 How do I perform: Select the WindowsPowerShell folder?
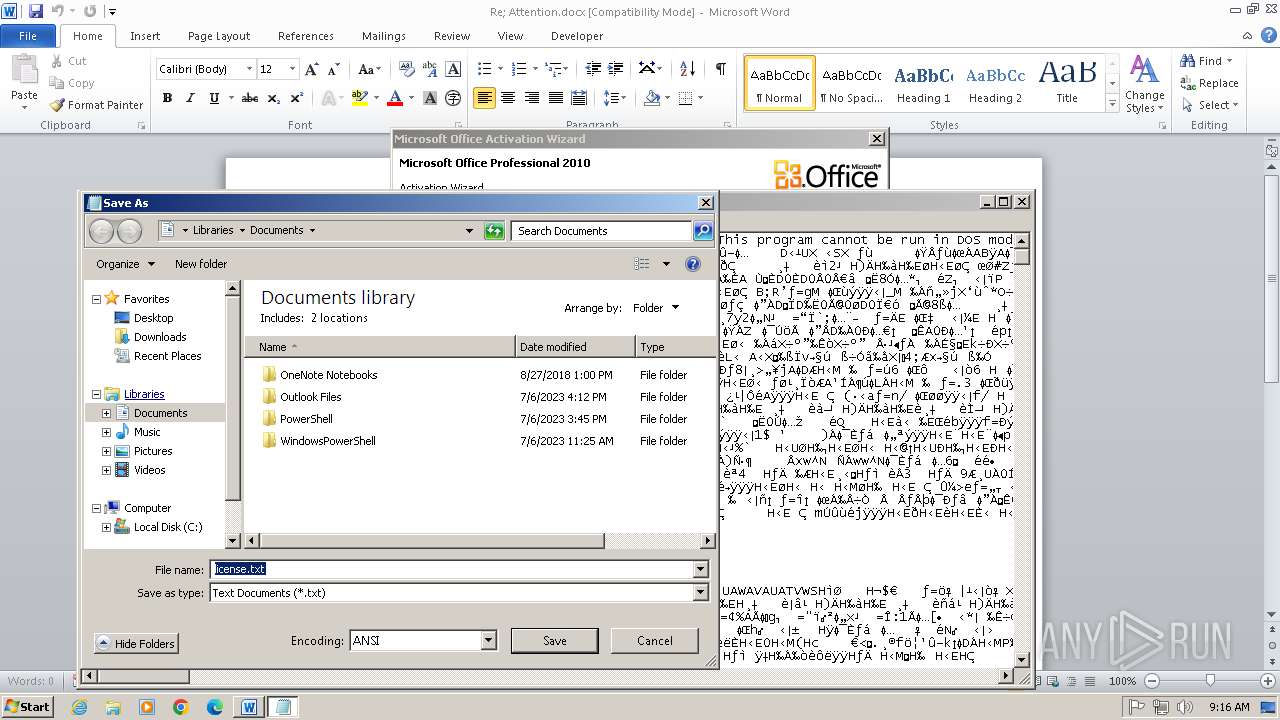pos(327,441)
